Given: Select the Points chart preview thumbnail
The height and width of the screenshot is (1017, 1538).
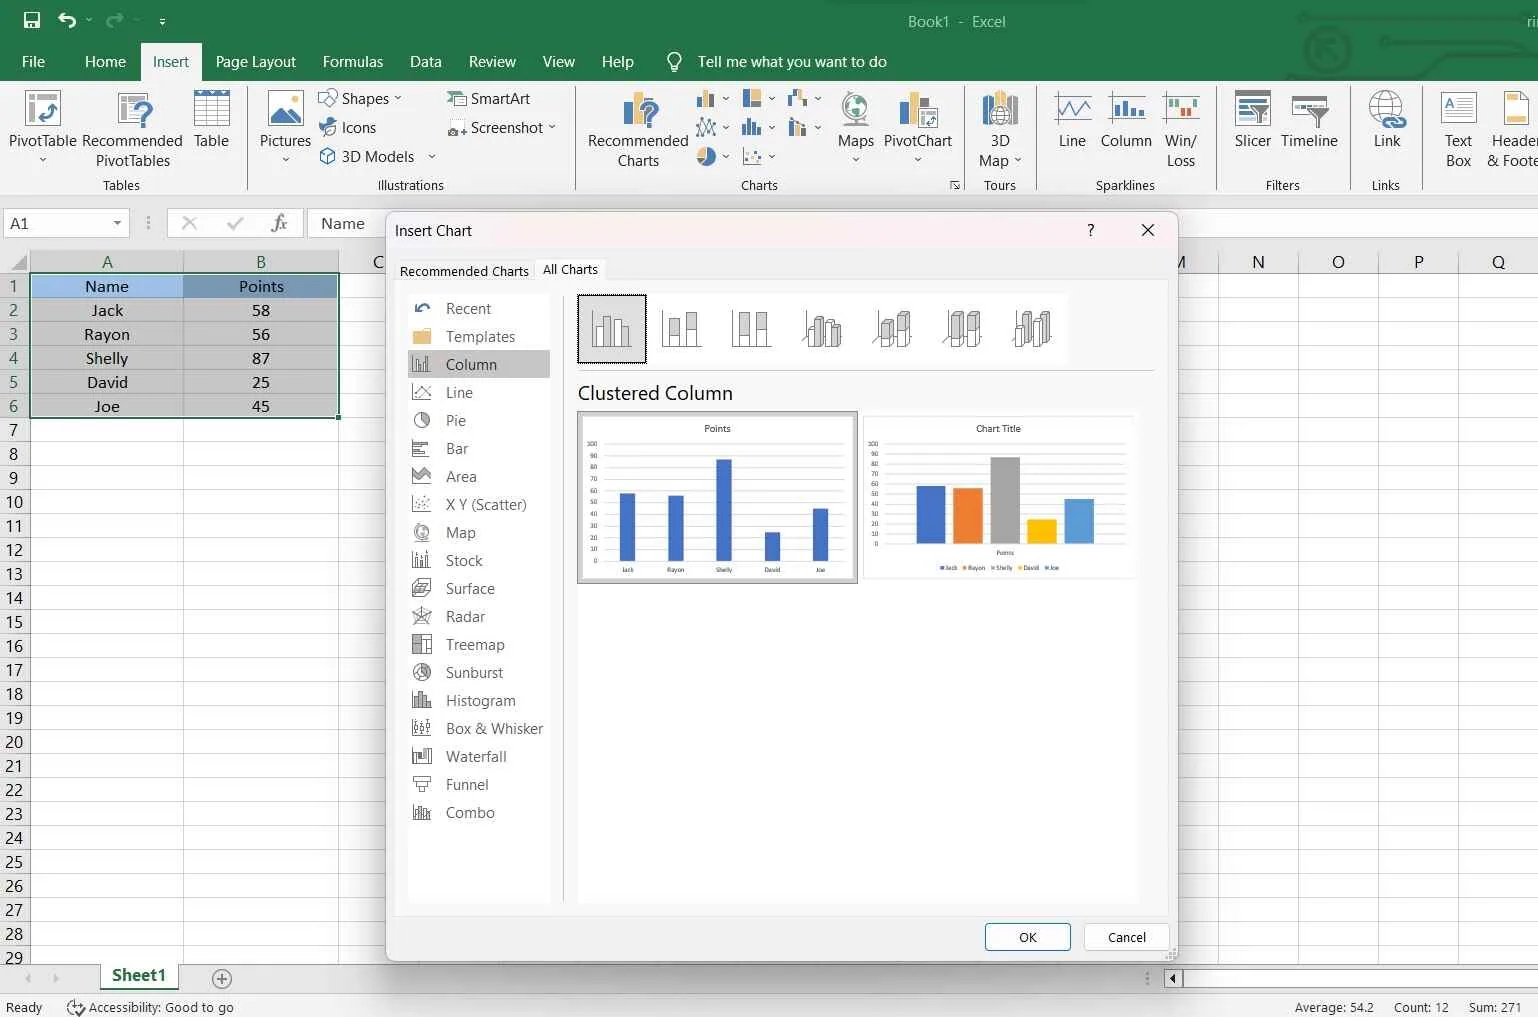Looking at the screenshot, I should point(717,497).
